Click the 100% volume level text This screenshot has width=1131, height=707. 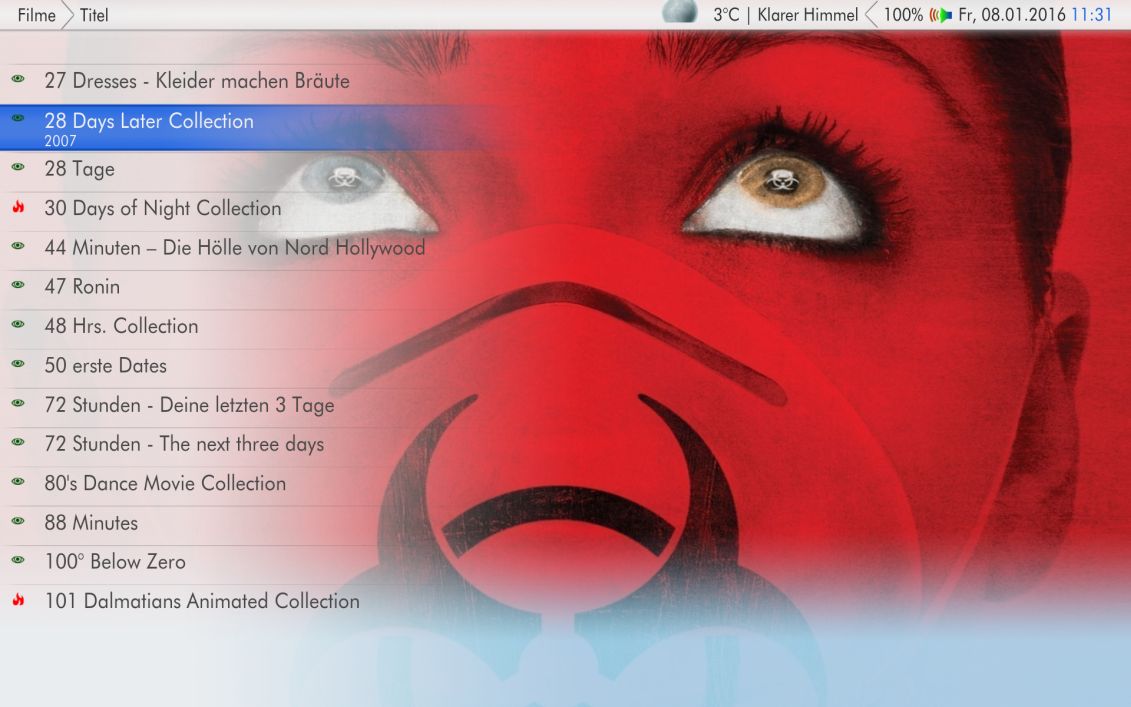[x=903, y=15]
